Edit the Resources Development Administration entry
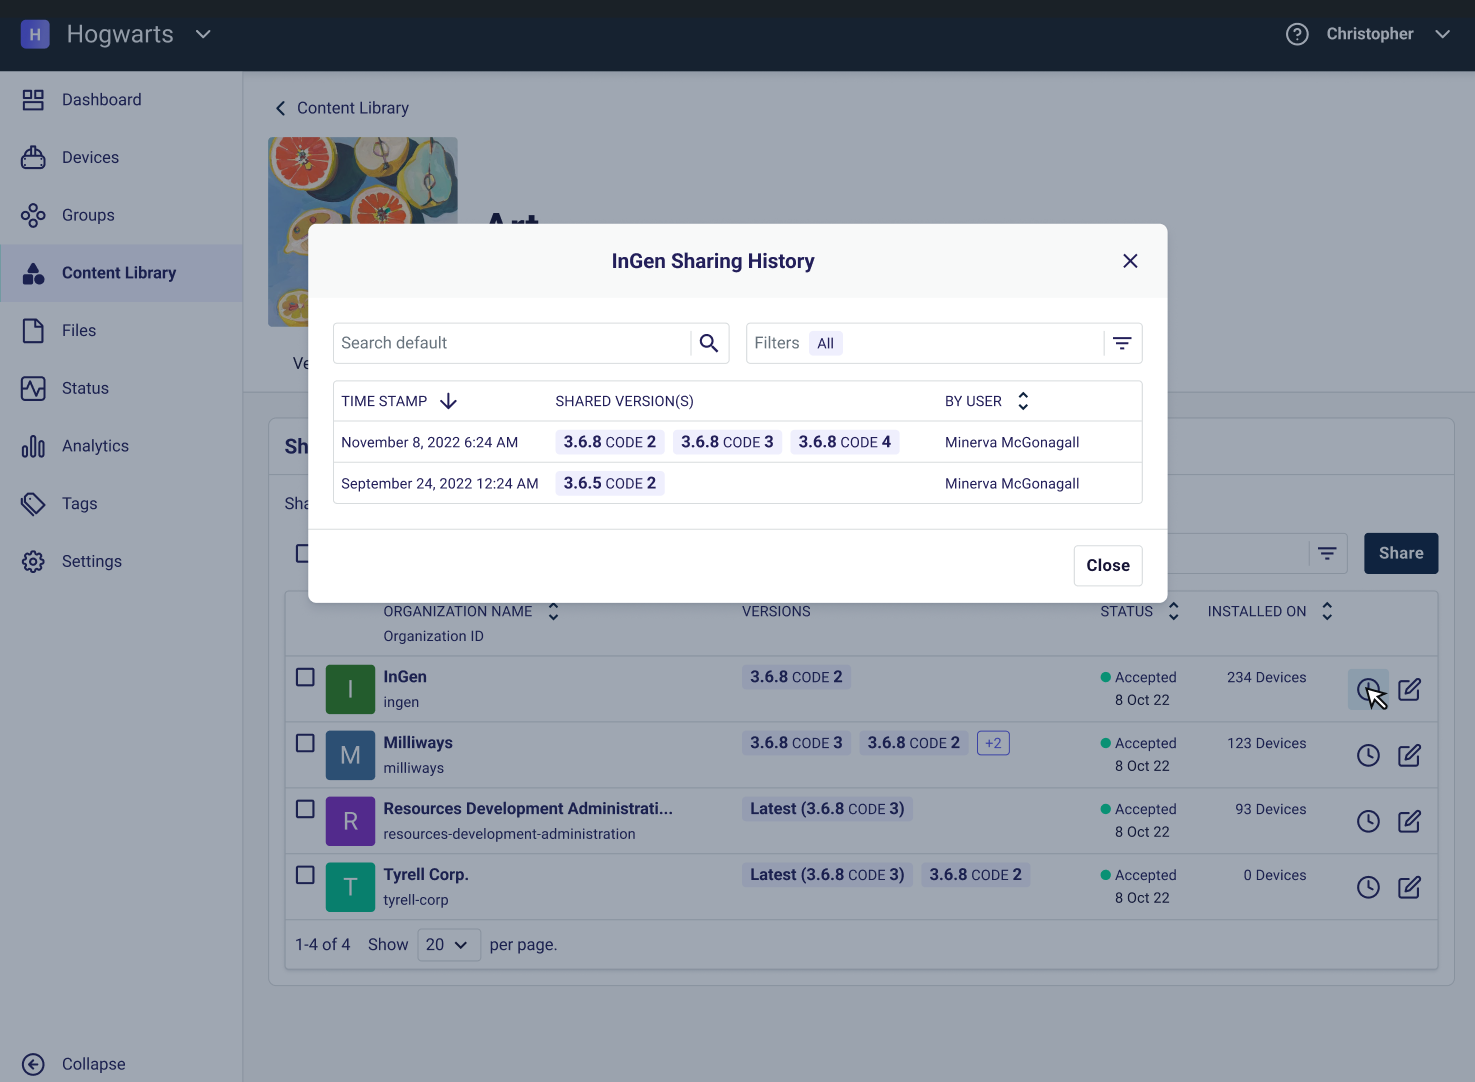 [1409, 821]
